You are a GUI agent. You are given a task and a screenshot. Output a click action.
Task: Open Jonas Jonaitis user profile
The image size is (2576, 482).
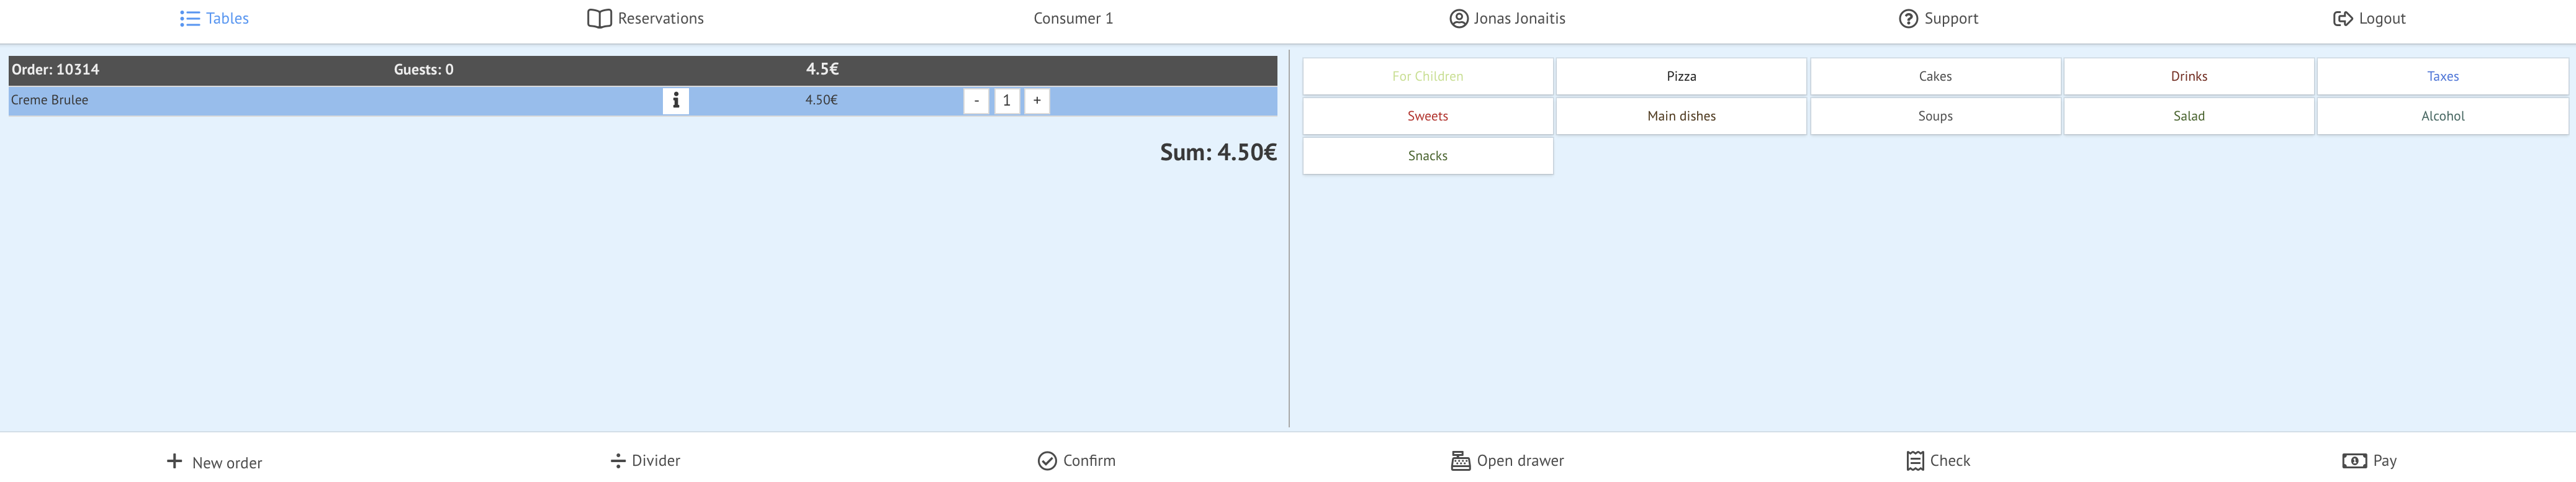pos(1507,18)
